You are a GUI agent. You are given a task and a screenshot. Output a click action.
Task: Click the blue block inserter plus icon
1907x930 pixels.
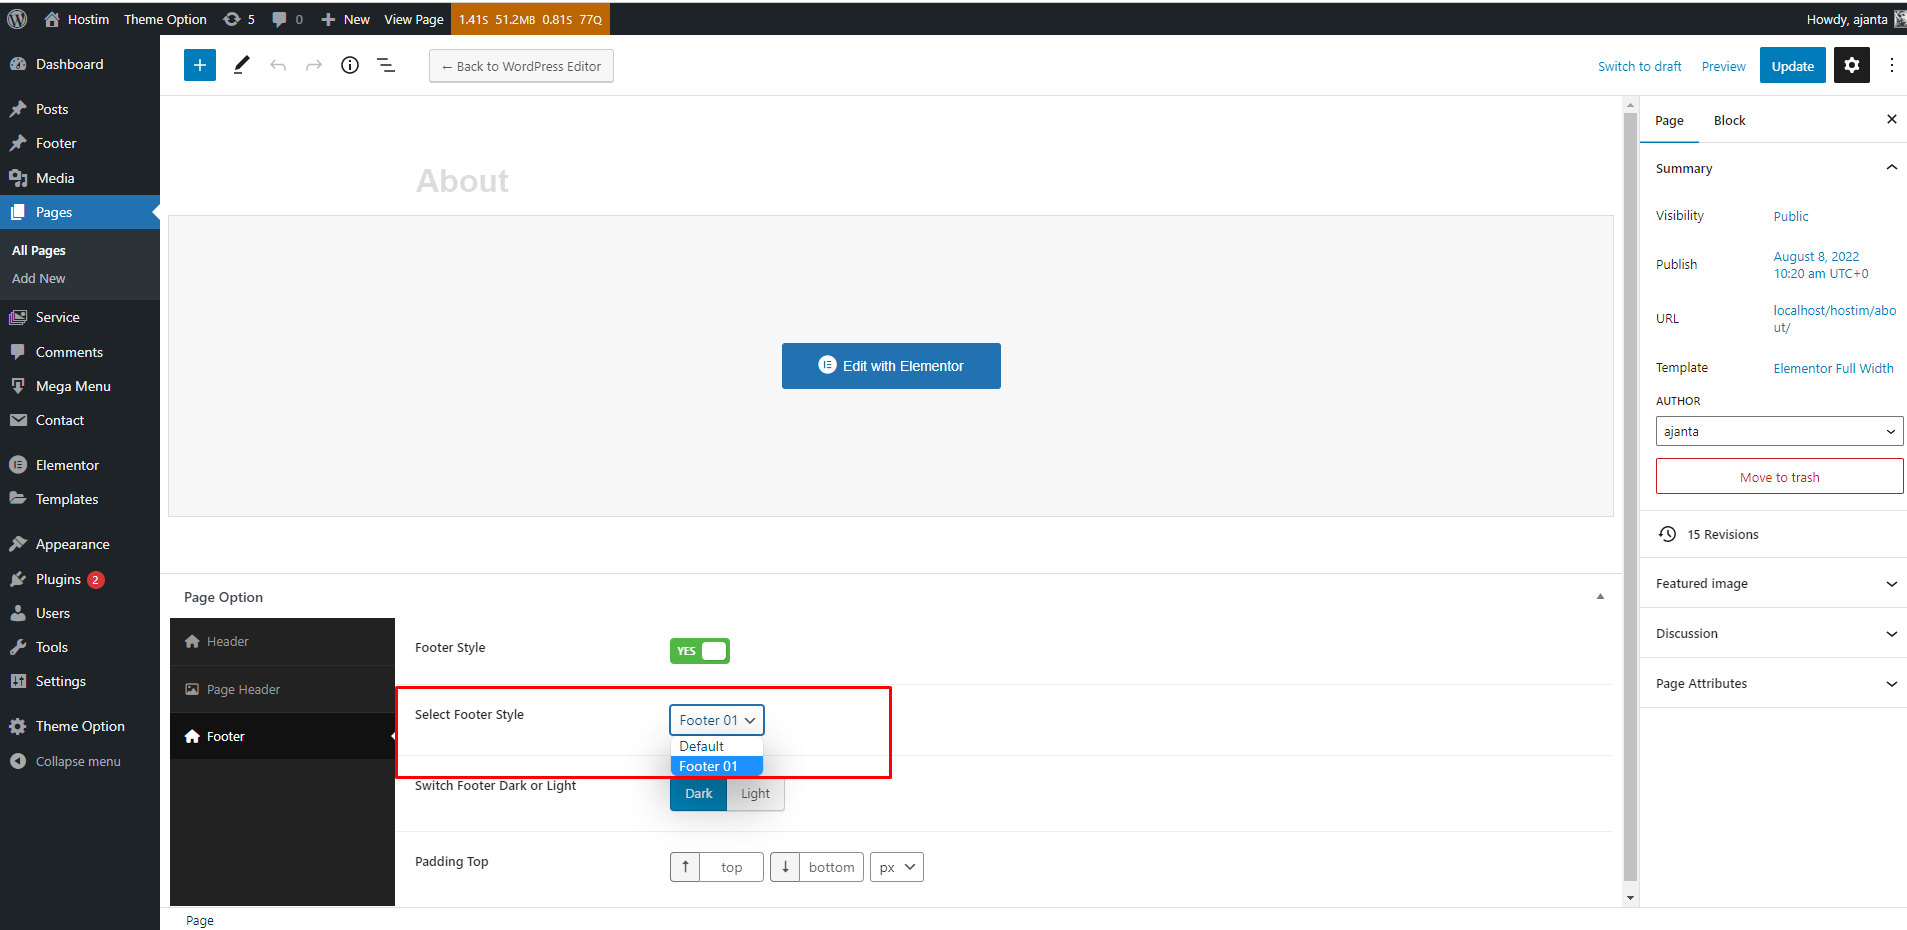pos(200,66)
